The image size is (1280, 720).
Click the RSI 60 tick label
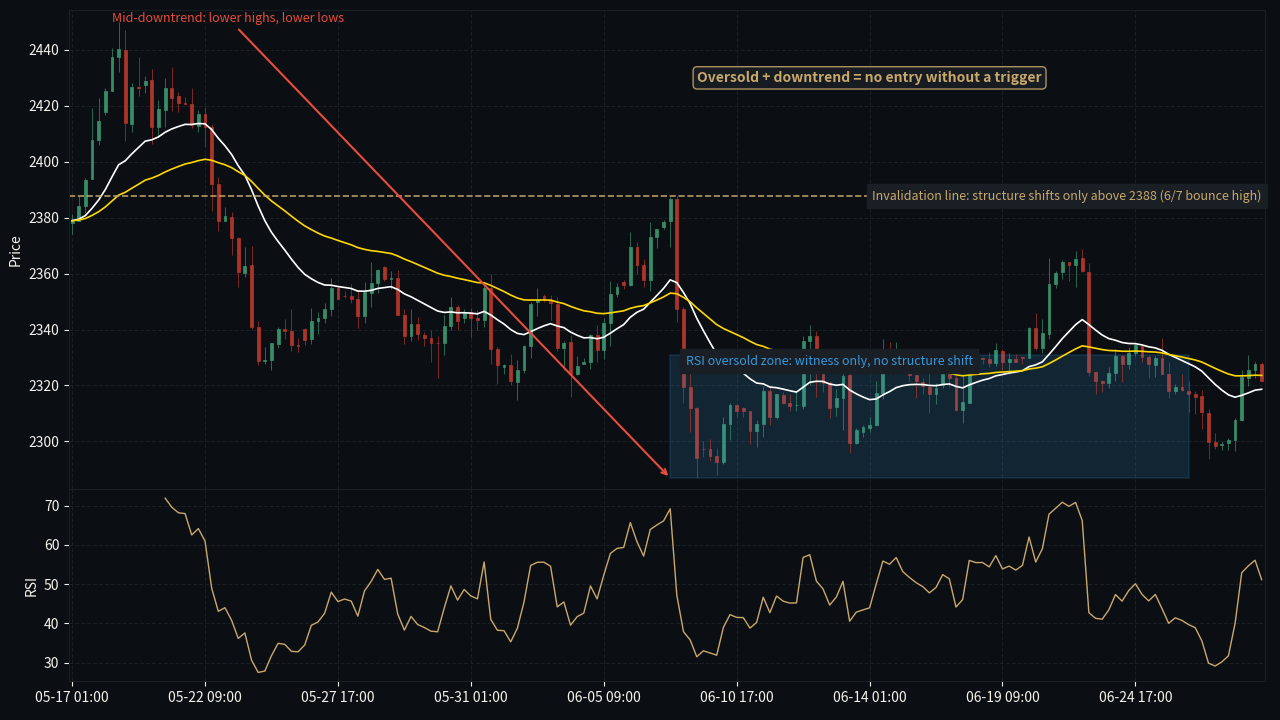[x=53, y=546]
